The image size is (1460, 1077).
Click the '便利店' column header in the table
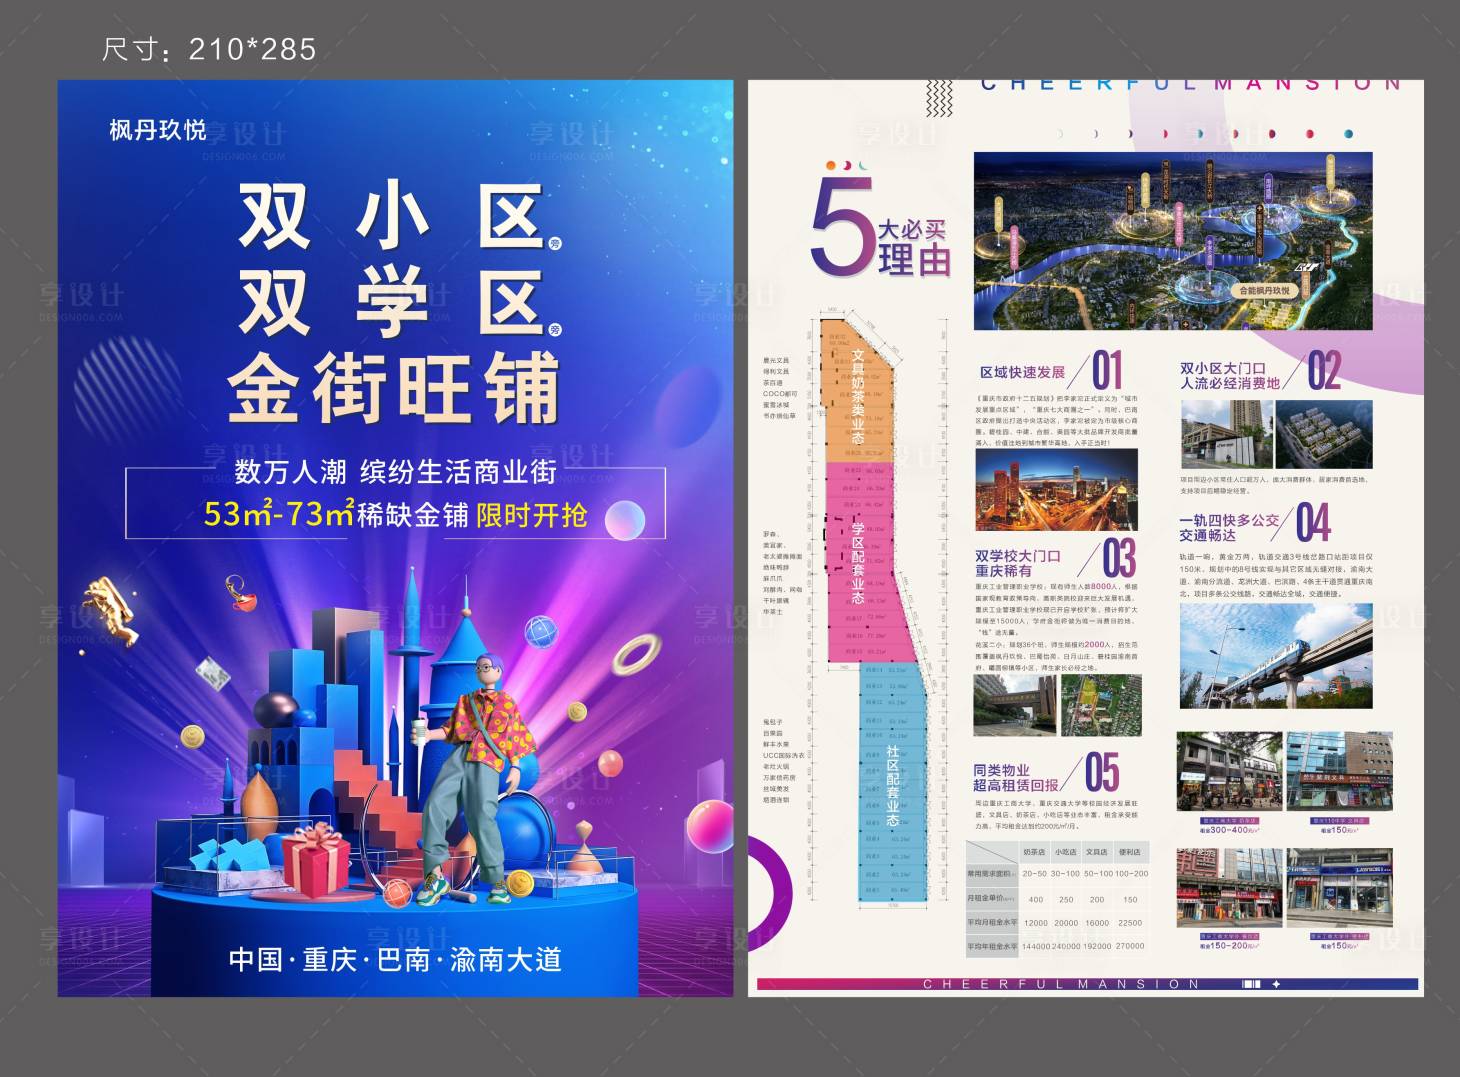[1130, 852]
